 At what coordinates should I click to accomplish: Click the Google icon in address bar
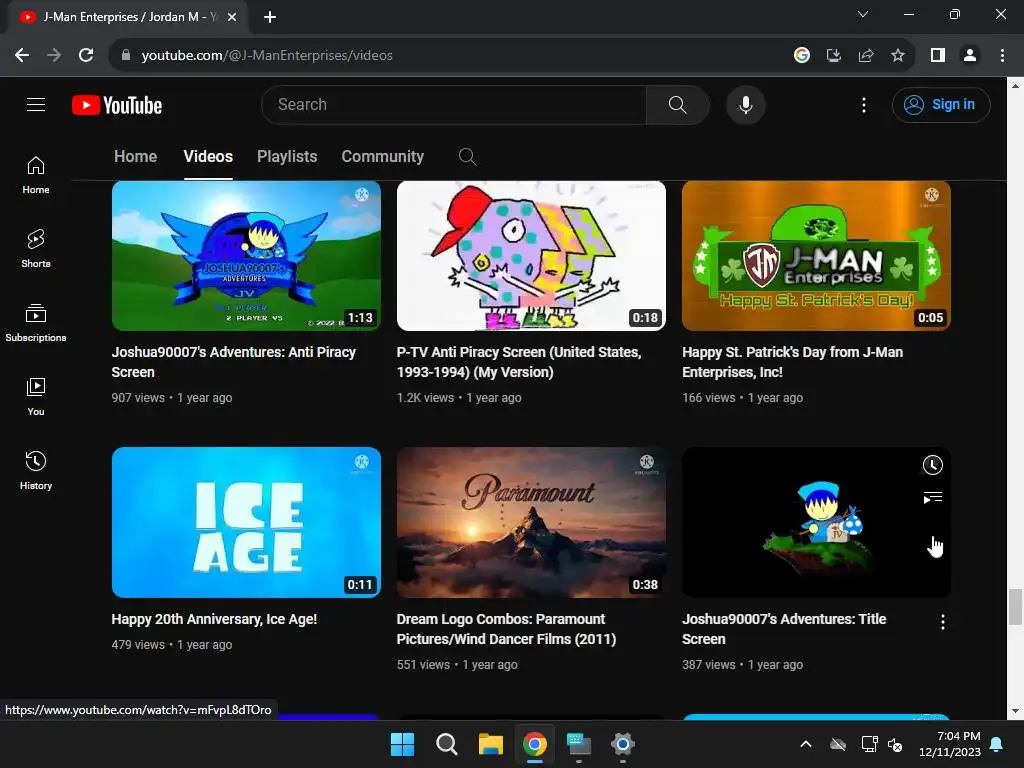pyautogui.click(x=801, y=56)
